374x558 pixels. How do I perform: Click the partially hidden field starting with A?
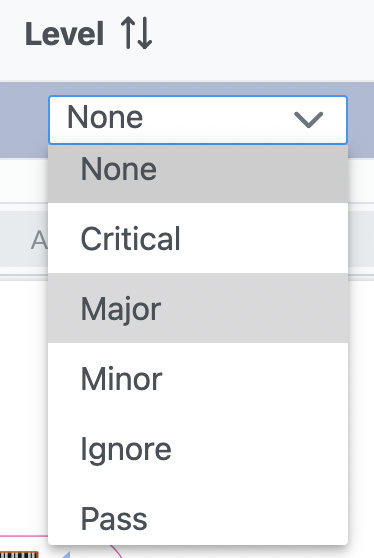coord(24,239)
